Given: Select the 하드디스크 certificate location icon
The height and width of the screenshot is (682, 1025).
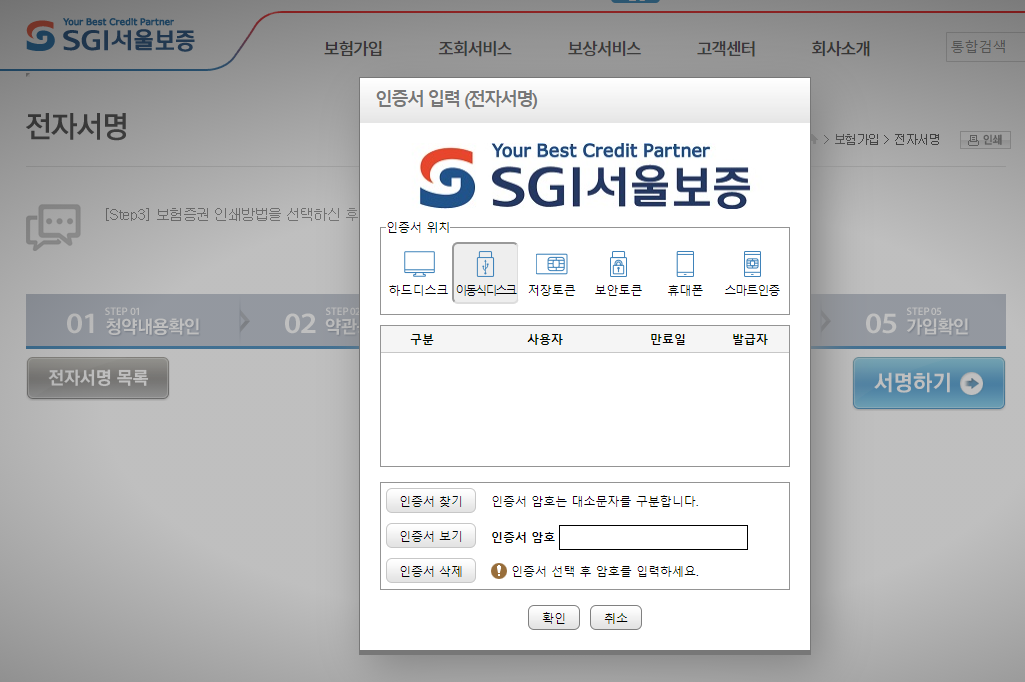Looking at the screenshot, I should click(x=418, y=273).
